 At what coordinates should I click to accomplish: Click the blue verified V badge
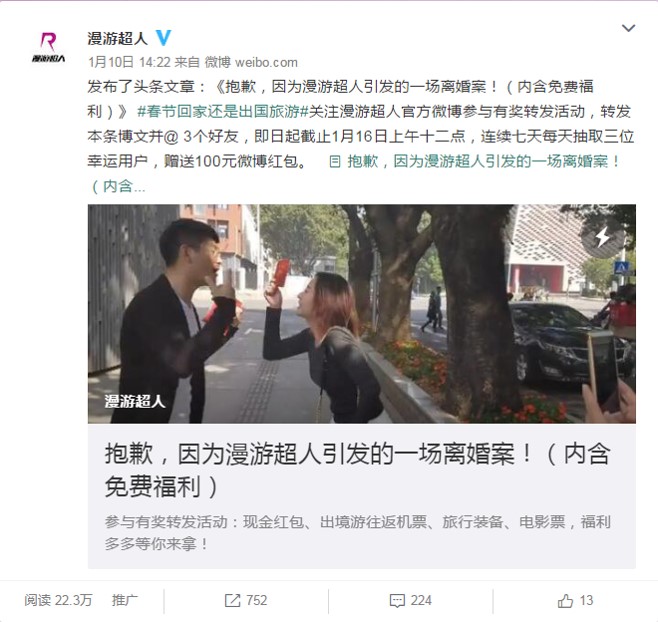164,38
